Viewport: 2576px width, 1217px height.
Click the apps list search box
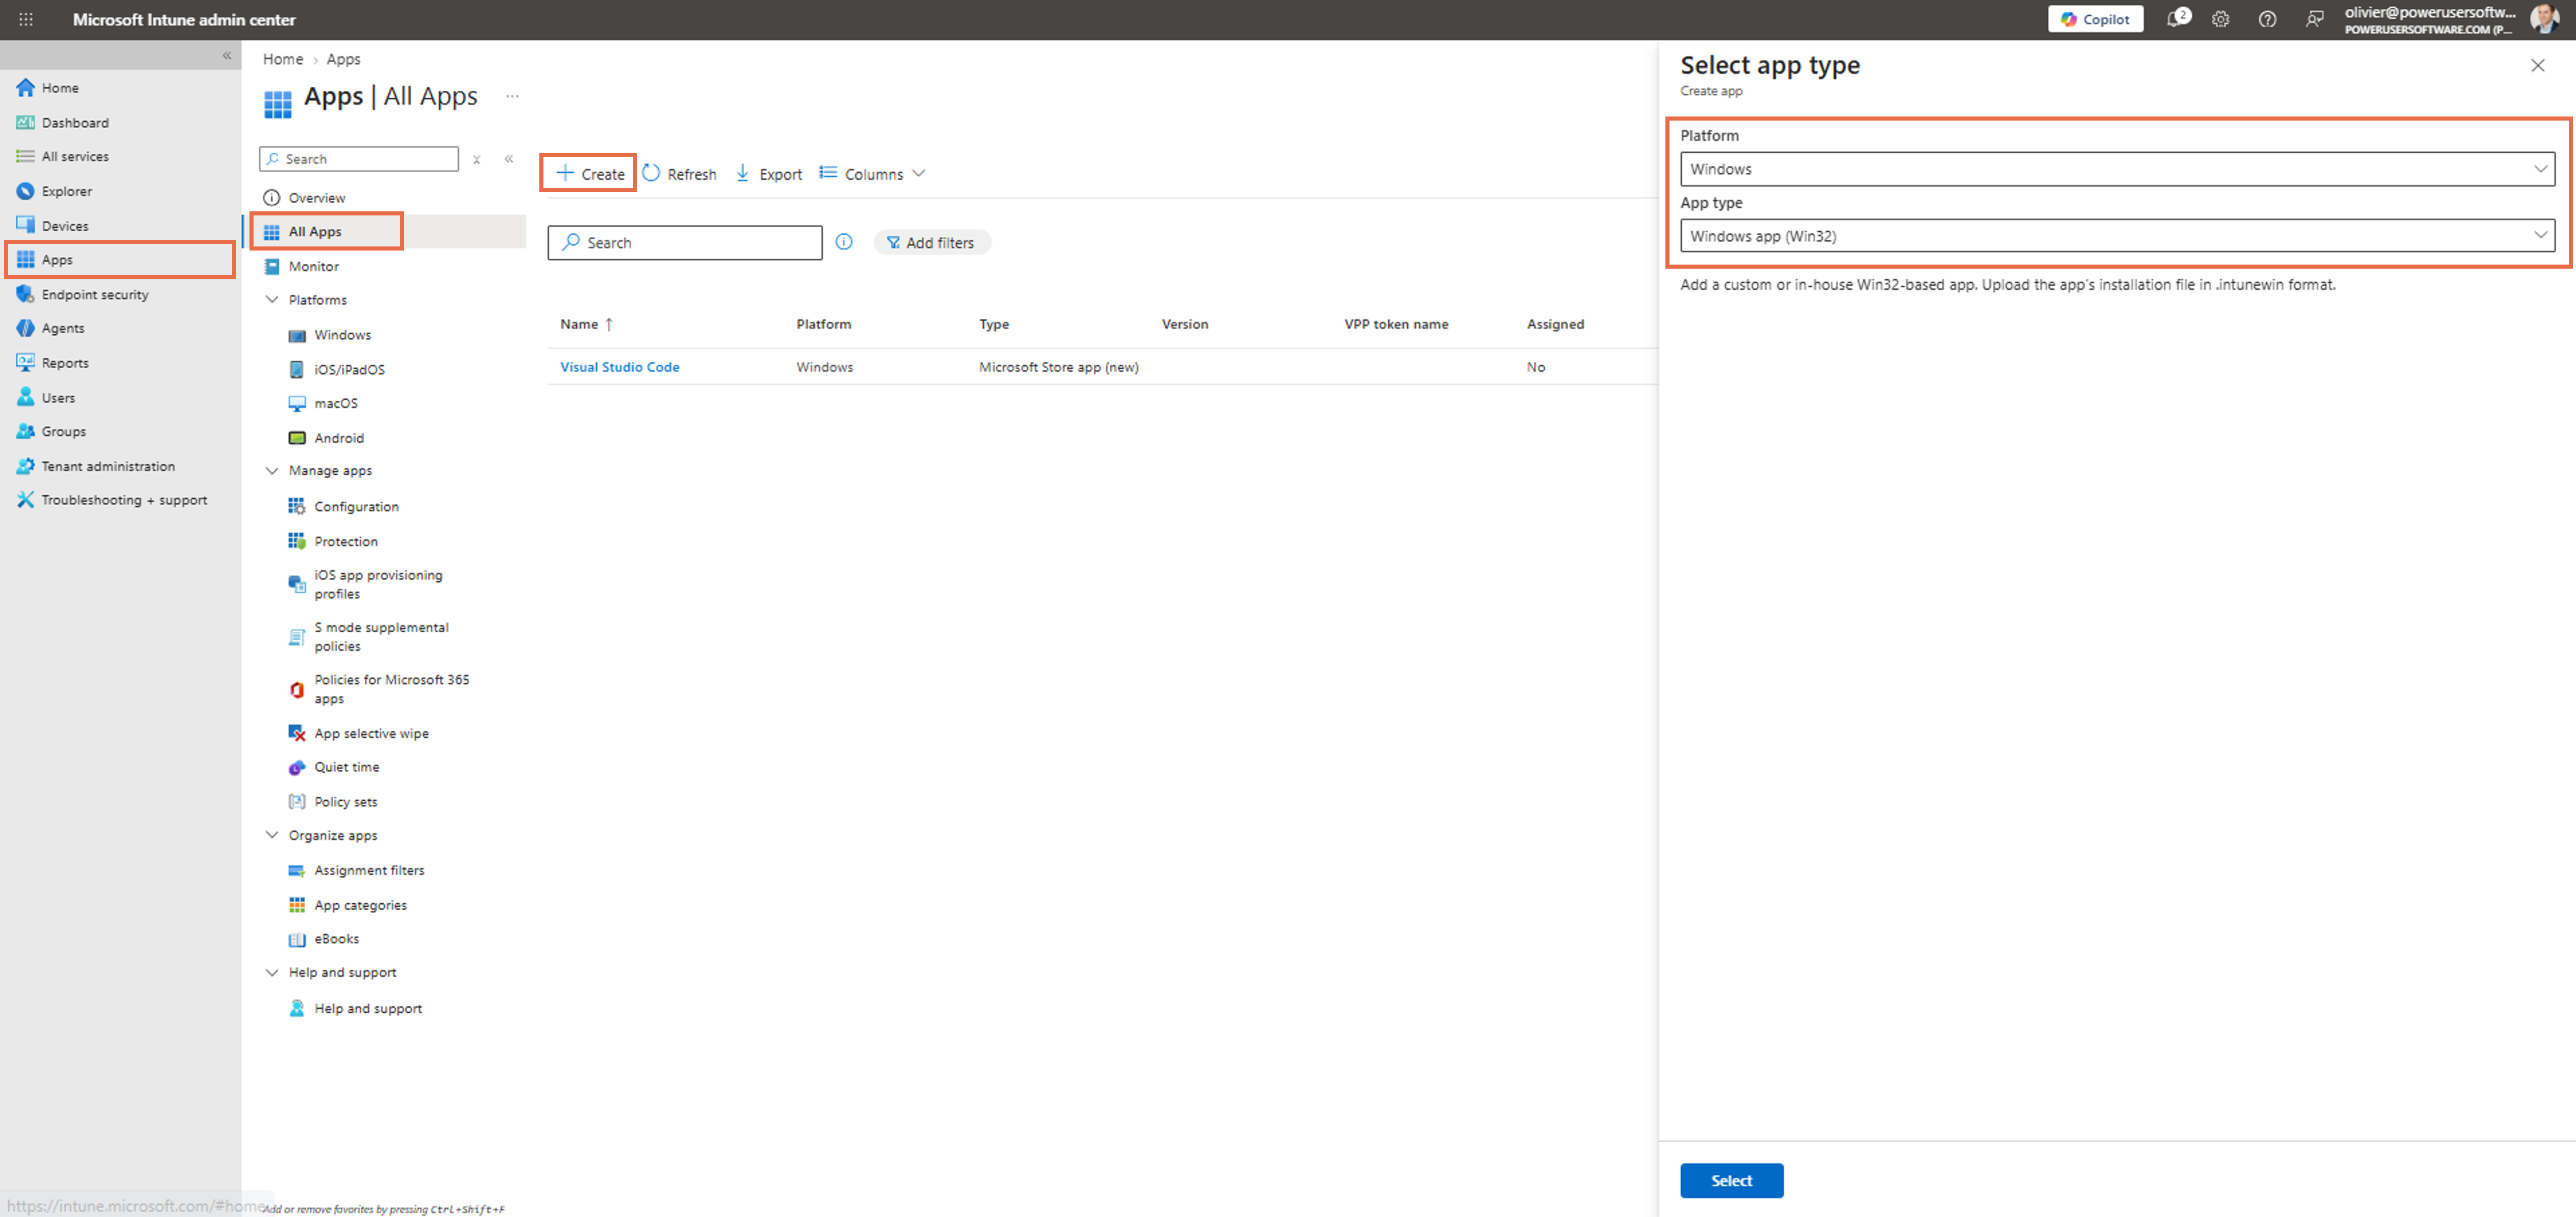tap(685, 243)
